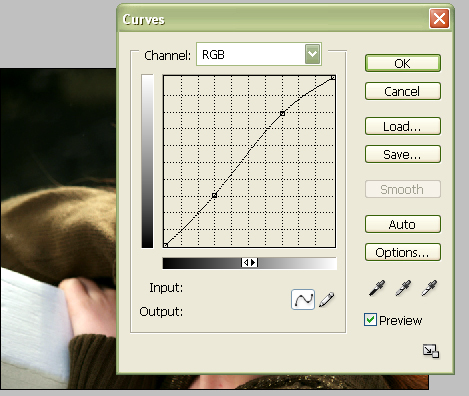Flip the gradient bar direction arrows

249,263
